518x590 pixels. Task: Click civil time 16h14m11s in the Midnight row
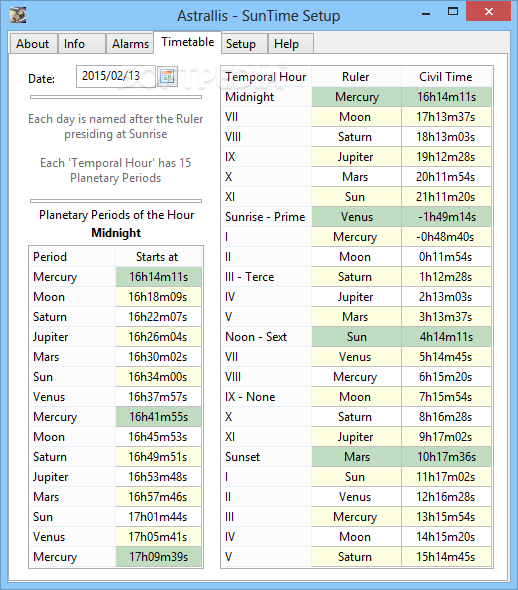pyautogui.click(x=447, y=97)
